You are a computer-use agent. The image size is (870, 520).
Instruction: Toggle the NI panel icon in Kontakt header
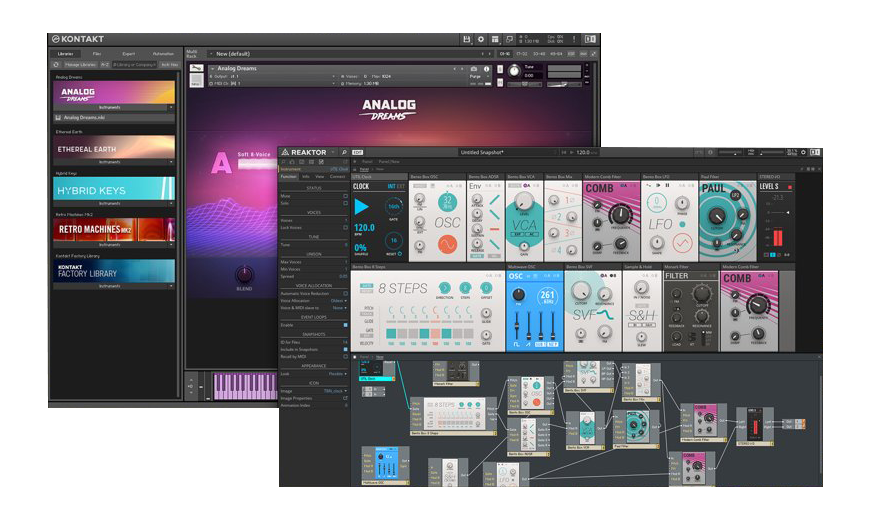590,39
